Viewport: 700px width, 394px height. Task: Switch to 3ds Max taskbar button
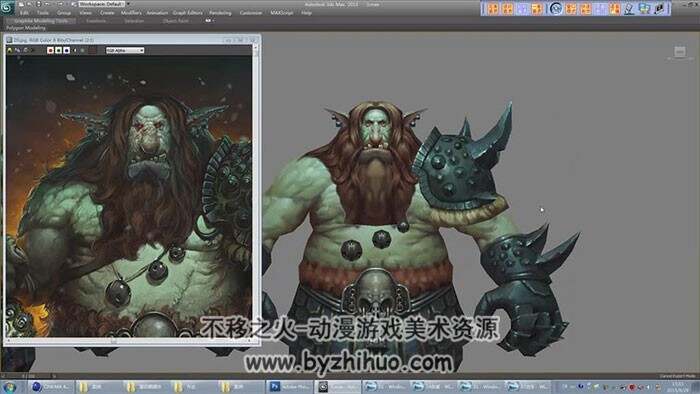337,387
